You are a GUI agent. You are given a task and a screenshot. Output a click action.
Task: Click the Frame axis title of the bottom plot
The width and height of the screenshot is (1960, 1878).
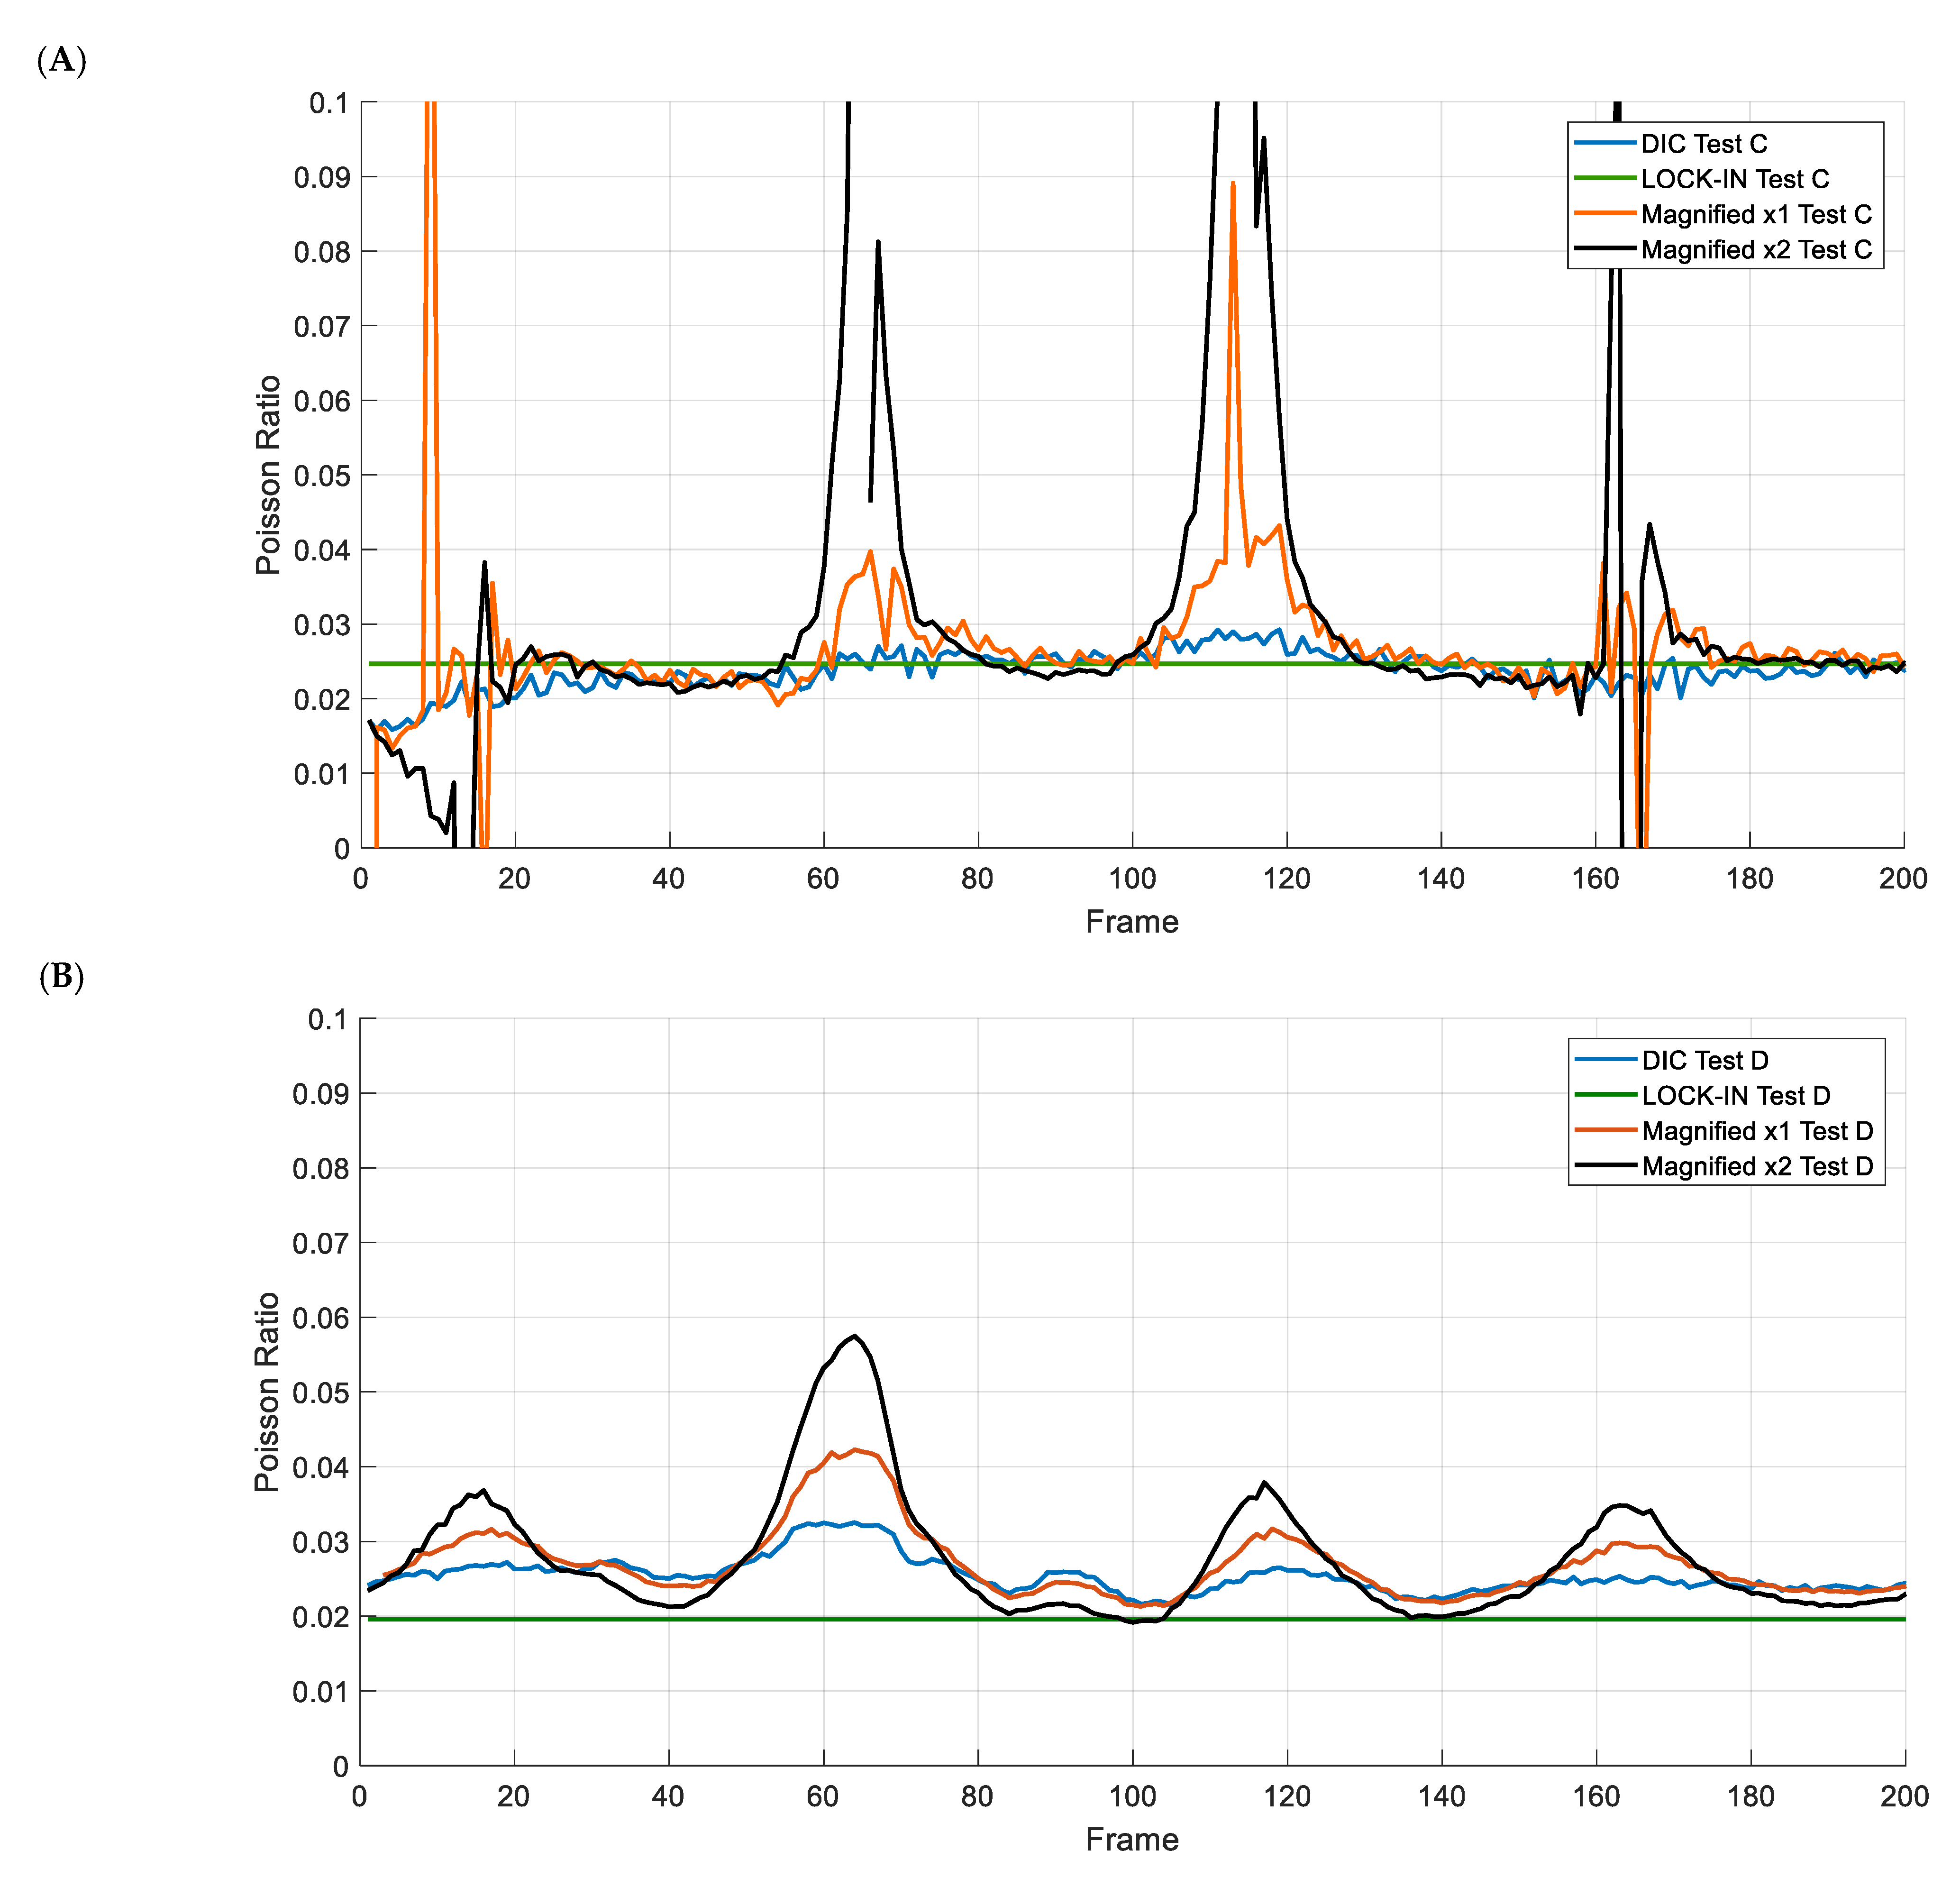point(1132,1840)
